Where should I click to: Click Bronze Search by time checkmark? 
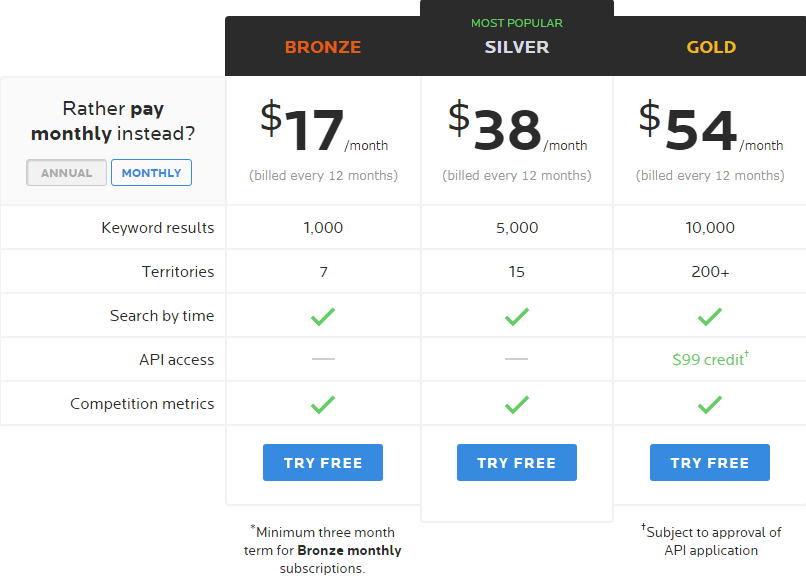(x=323, y=316)
